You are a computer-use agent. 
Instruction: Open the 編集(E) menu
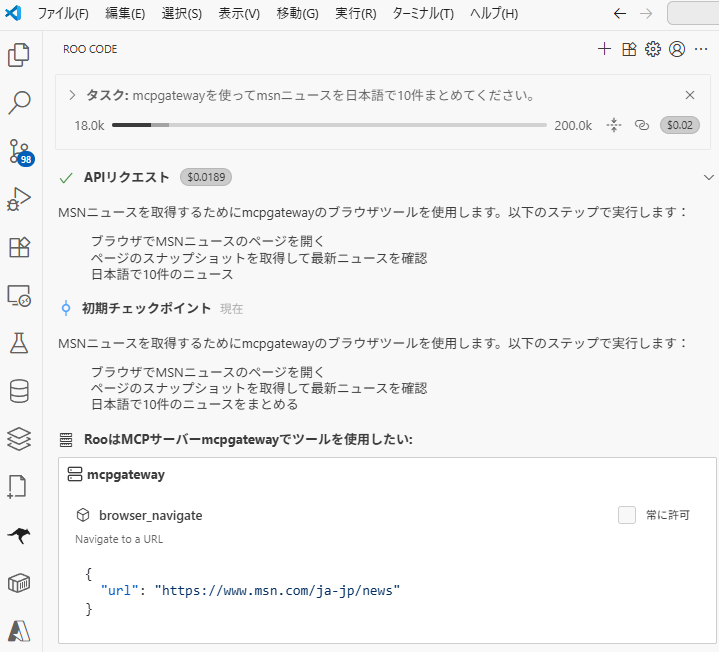point(125,13)
